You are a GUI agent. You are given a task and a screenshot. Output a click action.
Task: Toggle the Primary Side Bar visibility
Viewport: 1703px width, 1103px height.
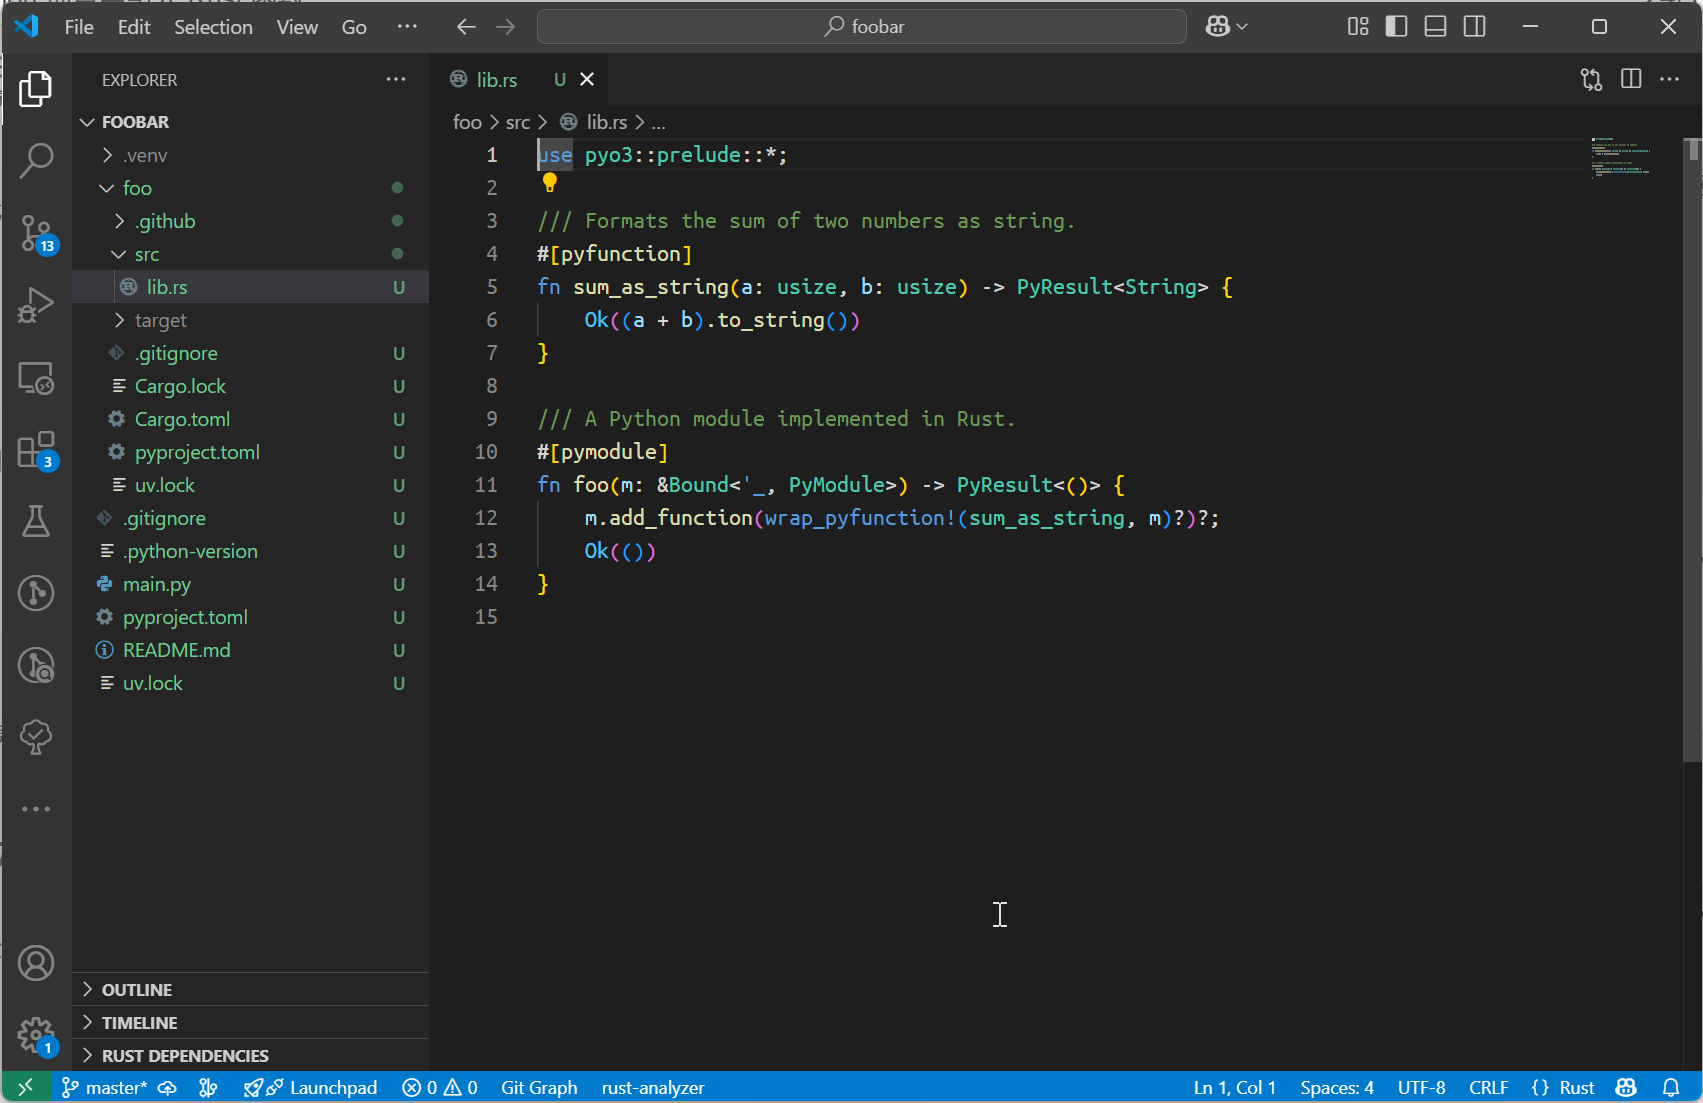1396,27
